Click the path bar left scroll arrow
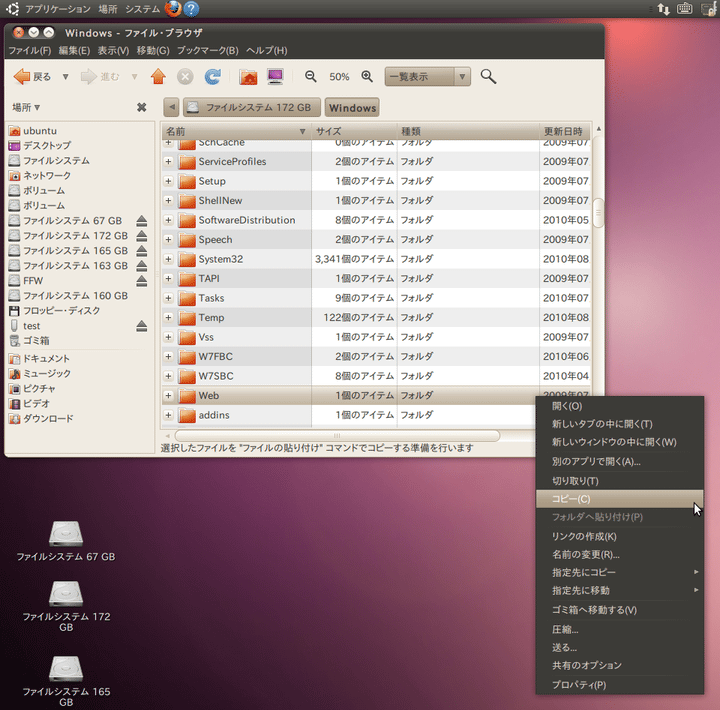This screenshot has height=710, width=720. (x=171, y=107)
